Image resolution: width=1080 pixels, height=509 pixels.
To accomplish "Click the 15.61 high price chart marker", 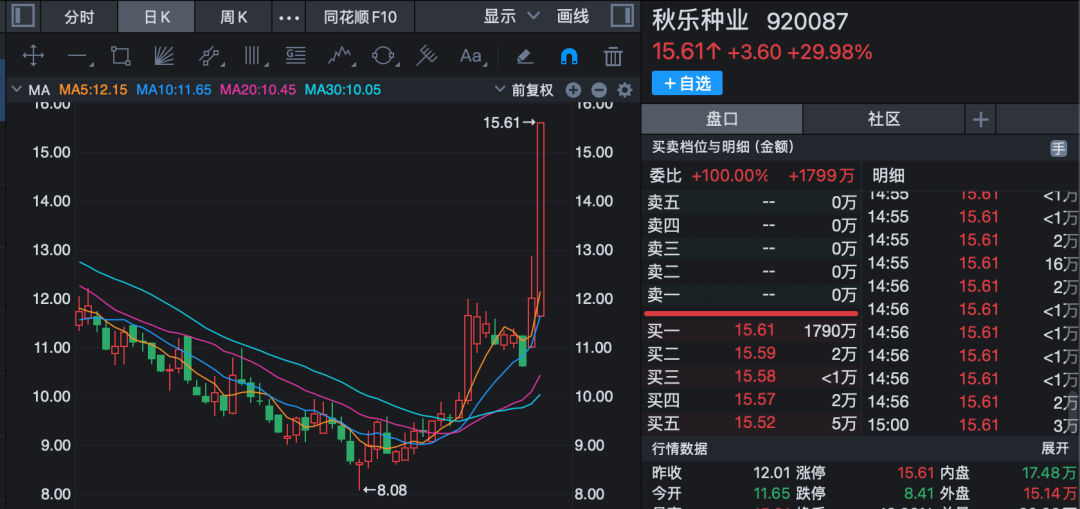I will [509, 123].
